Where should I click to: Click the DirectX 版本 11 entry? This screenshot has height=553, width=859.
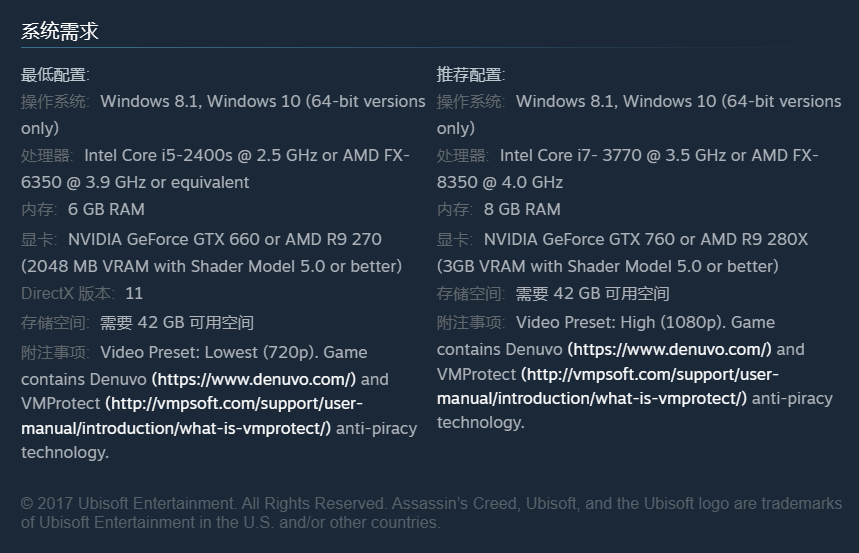pyautogui.click(x=82, y=294)
